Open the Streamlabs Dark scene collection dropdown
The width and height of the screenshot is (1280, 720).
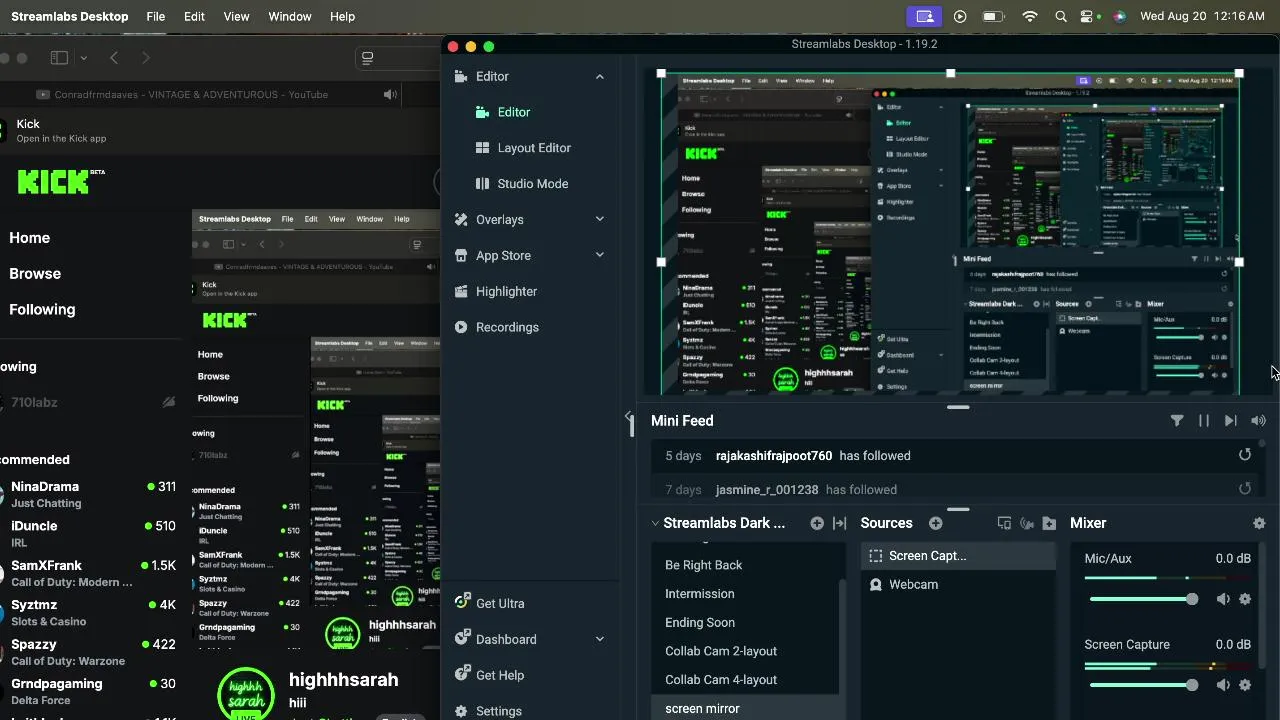(x=719, y=523)
